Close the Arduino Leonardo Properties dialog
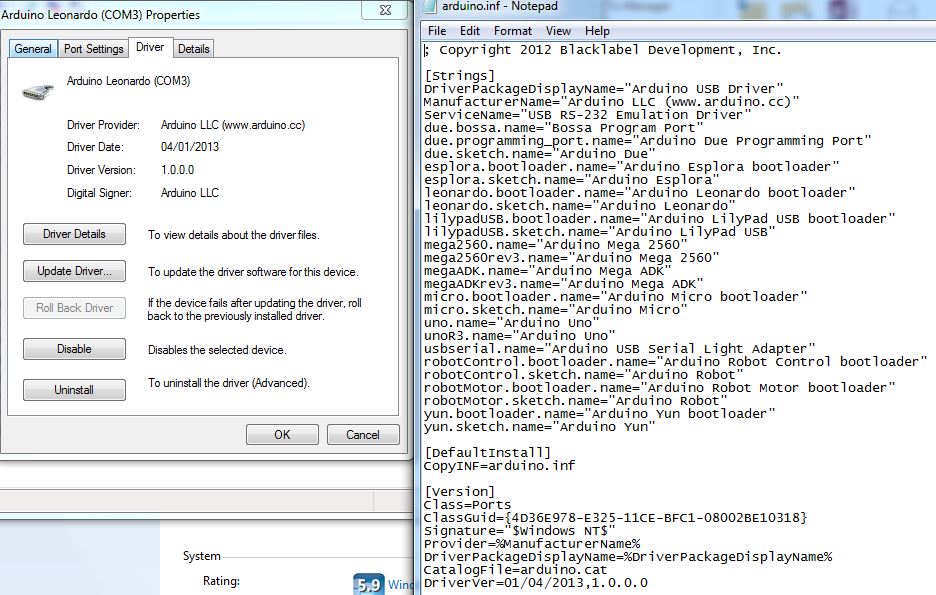Screen dimensions: 936x595 pyautogui.click(x=386, y=10)
